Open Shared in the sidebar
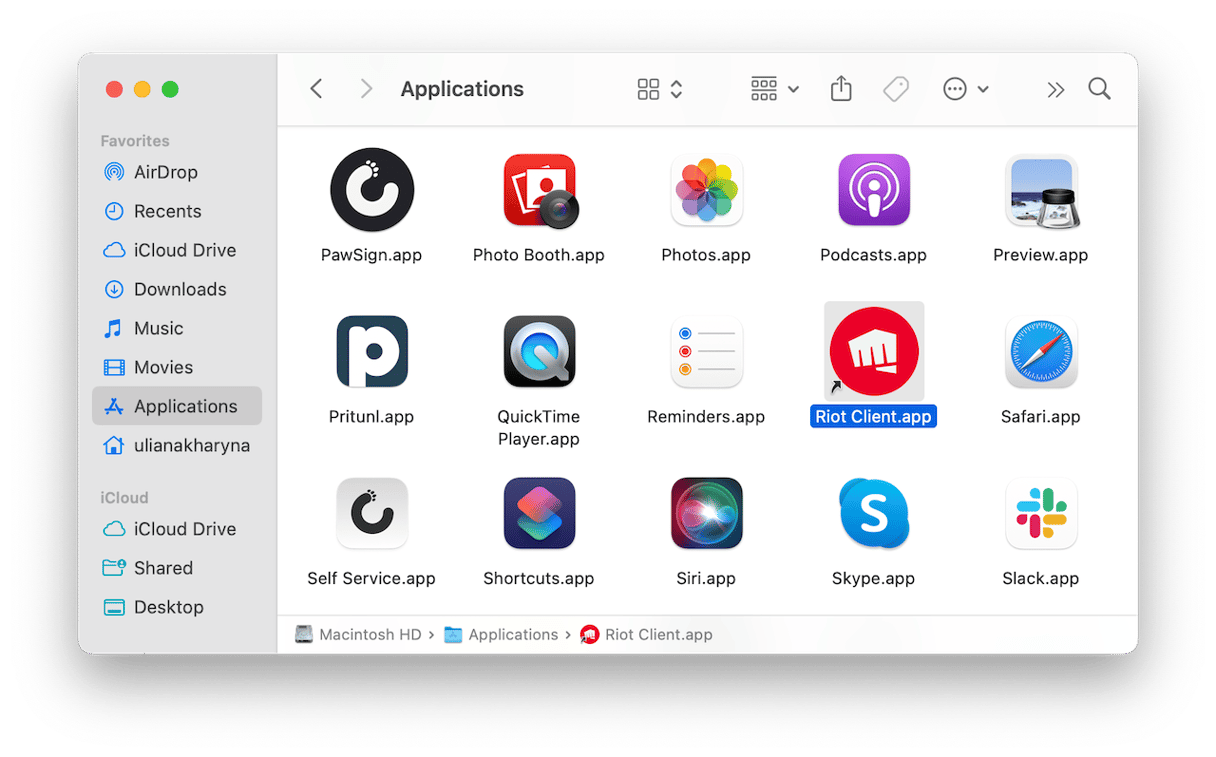Screen dimensions: 1216x757 click(177, 568)
